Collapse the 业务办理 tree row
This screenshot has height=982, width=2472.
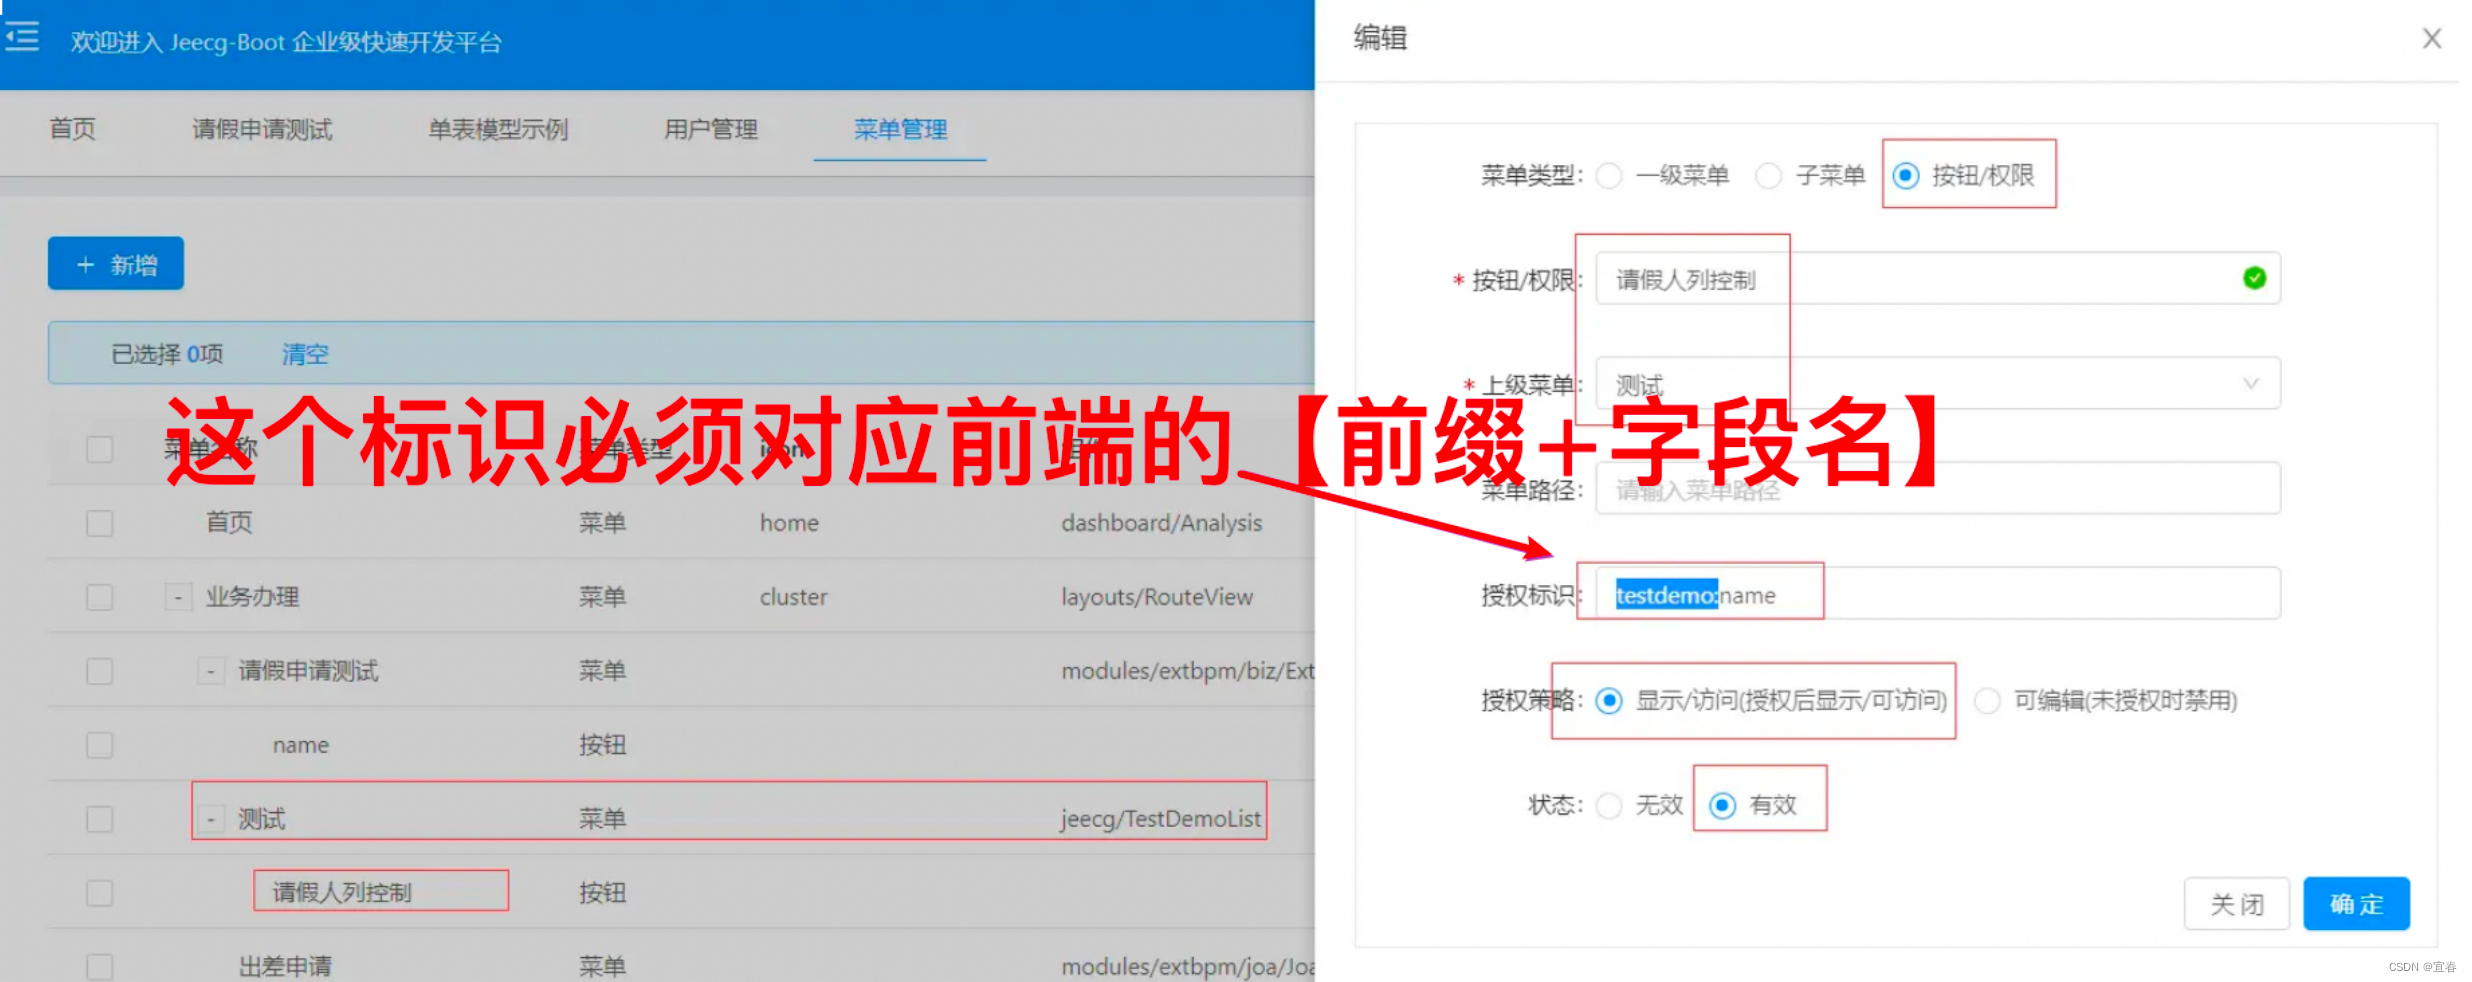point(178,597)
